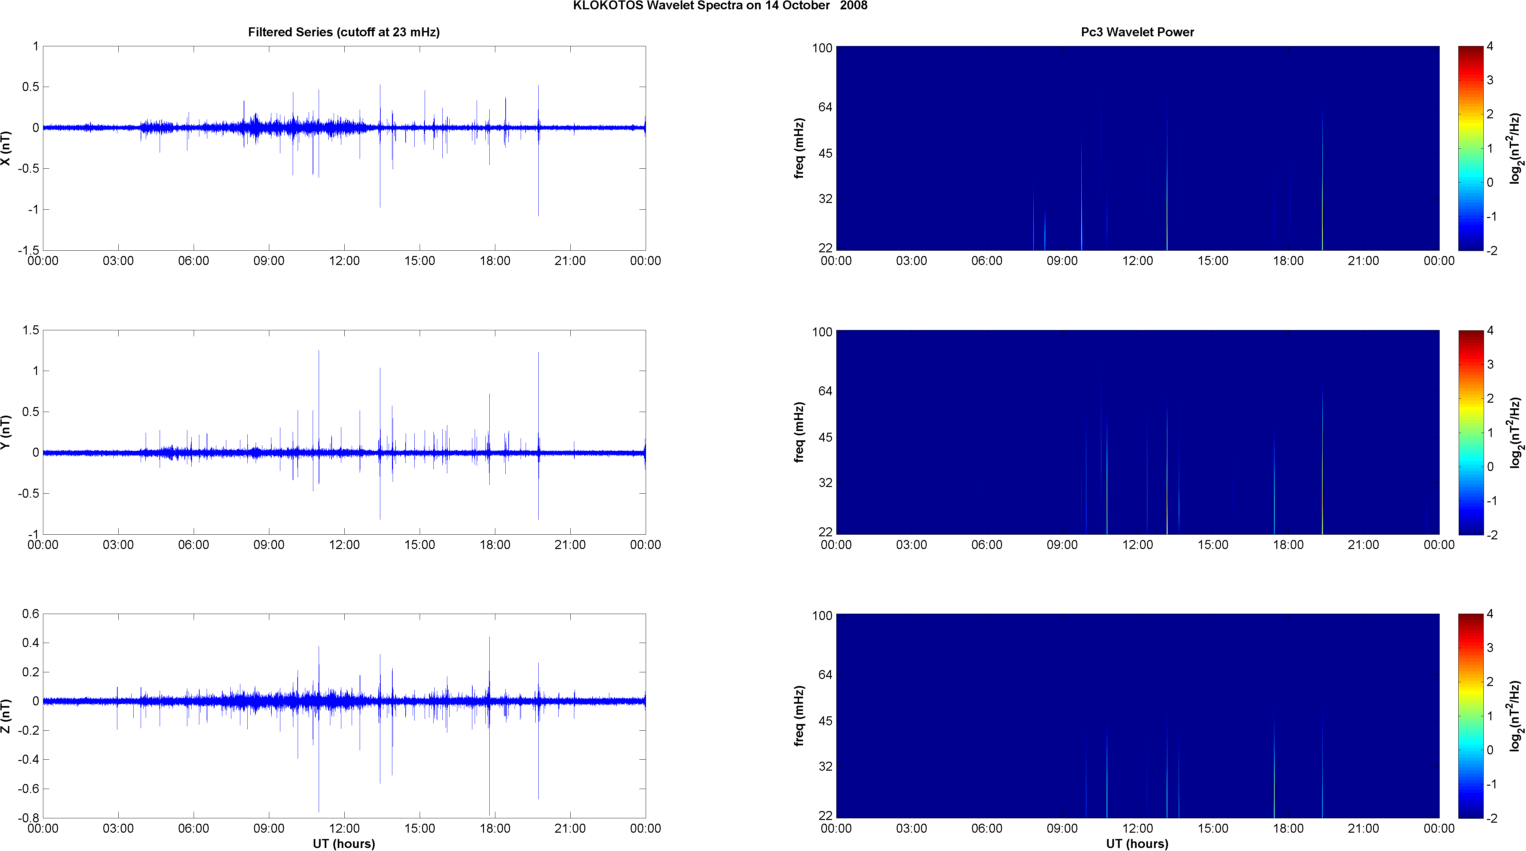Click 'UT (hours)' label under Z series plot
The height and width of the screenshot is (851, 1526).
tap(344, 843)
